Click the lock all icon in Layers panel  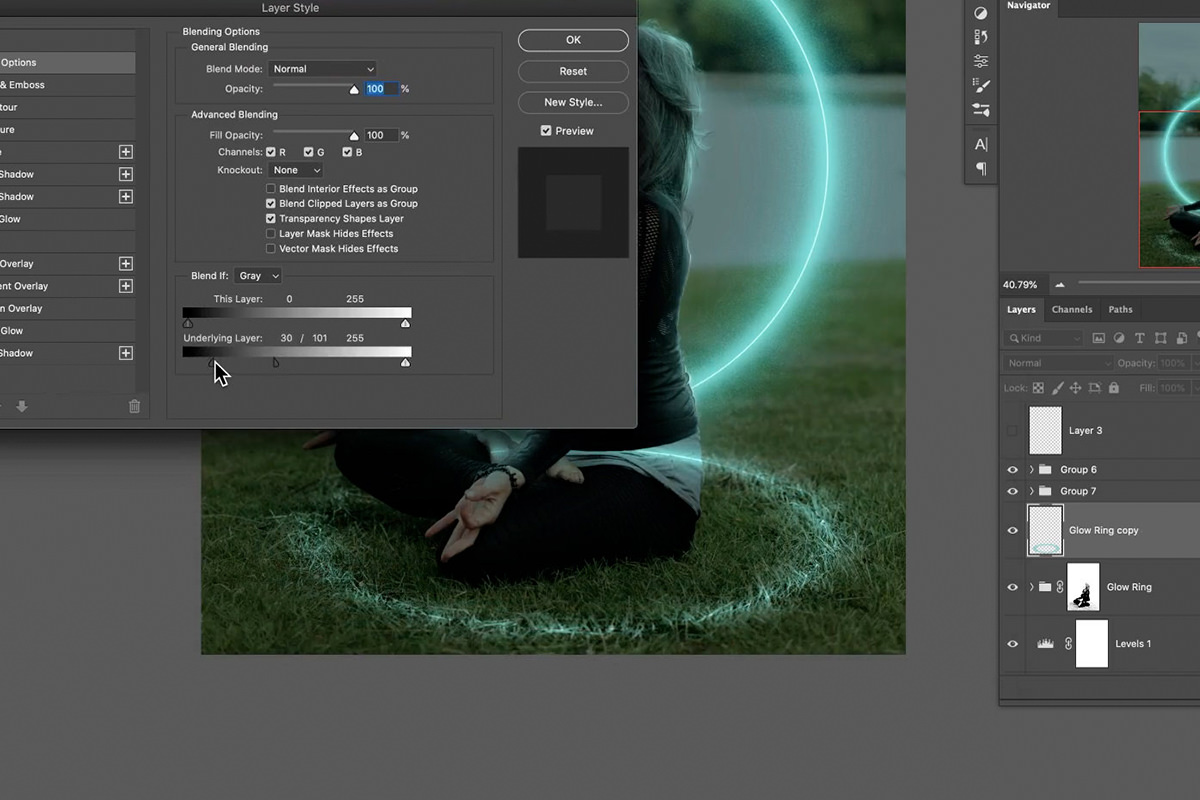coord(1114,388)
